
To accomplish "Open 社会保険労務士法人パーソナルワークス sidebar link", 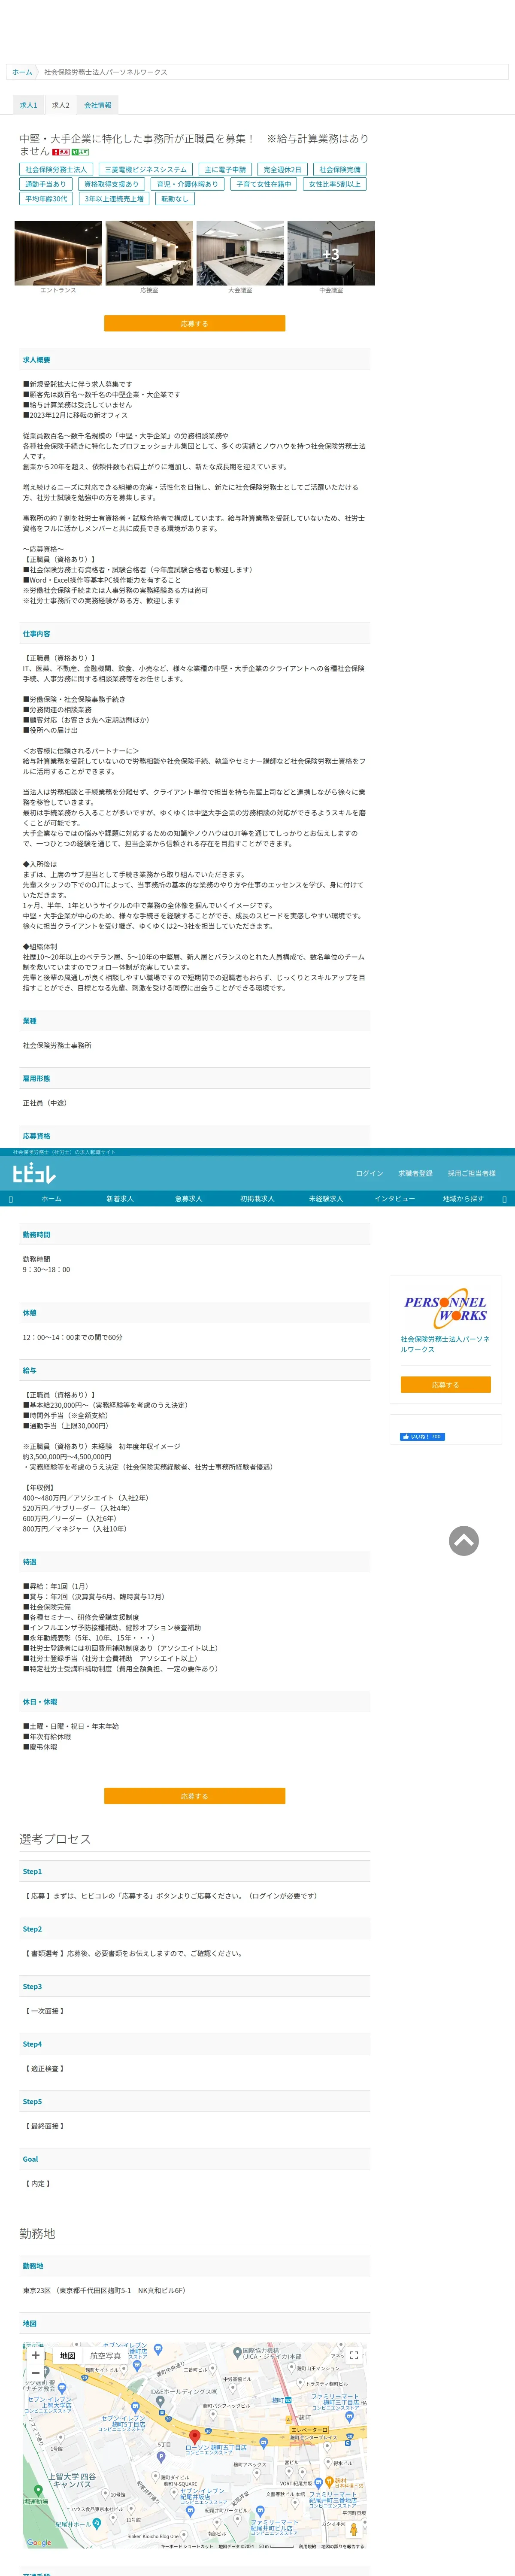I will coord(445,1344).
